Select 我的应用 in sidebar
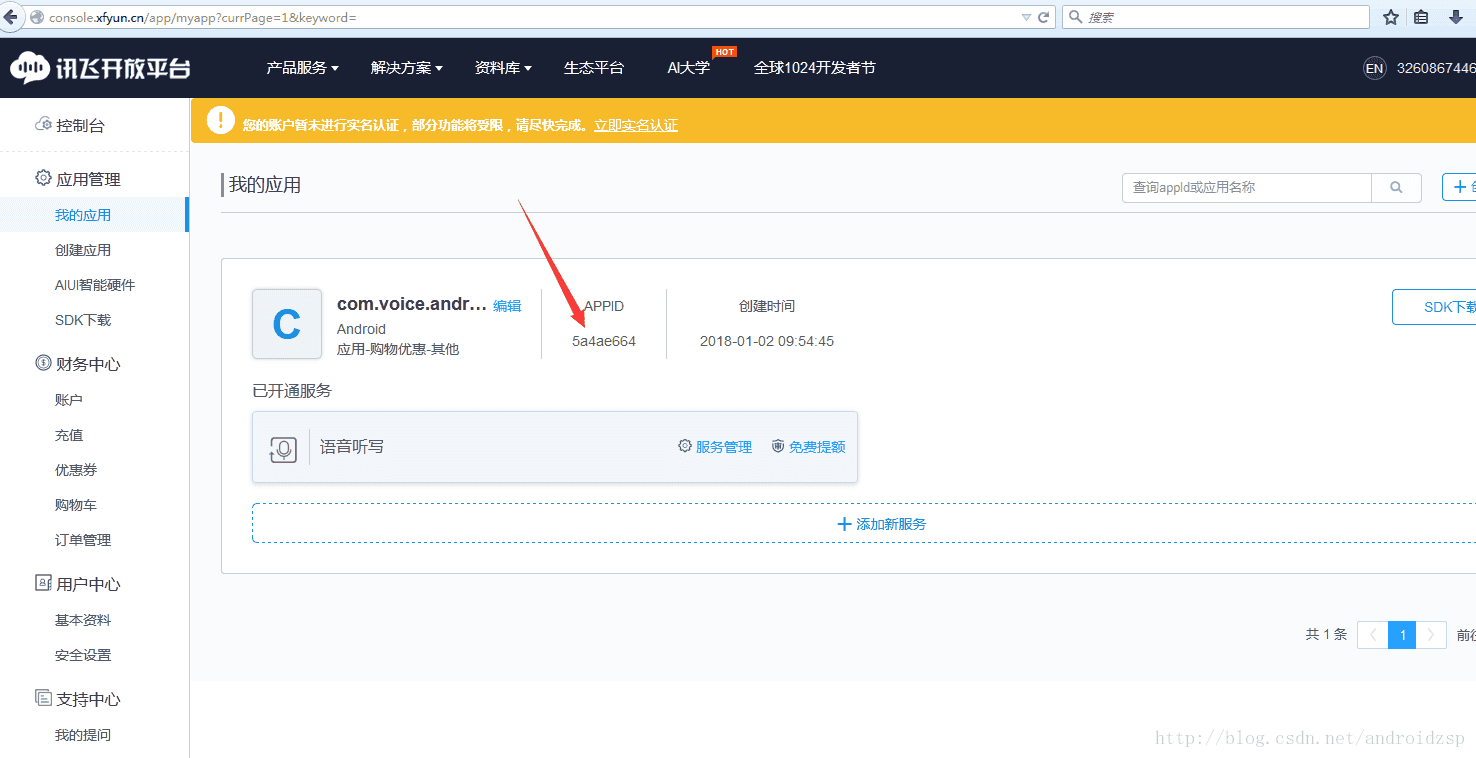 click(83, 215)
